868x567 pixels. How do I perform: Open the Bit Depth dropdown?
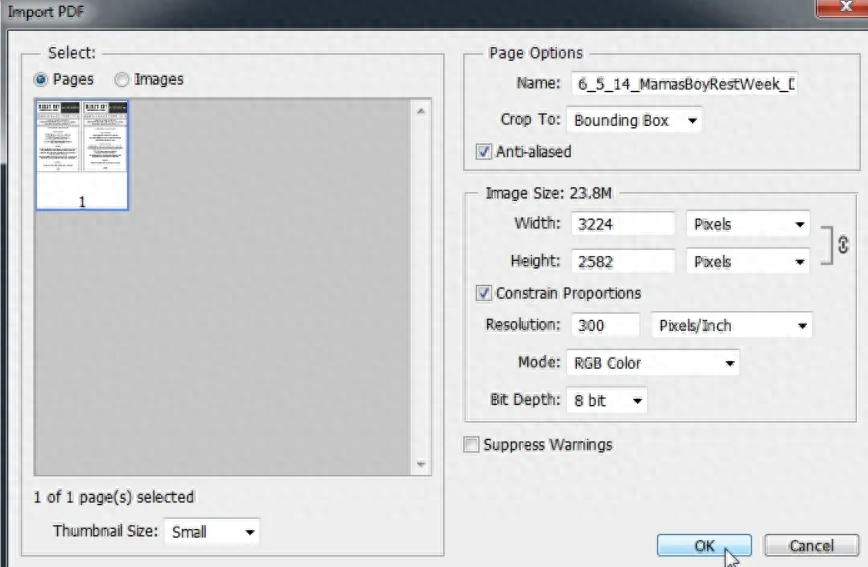(606, 400)
